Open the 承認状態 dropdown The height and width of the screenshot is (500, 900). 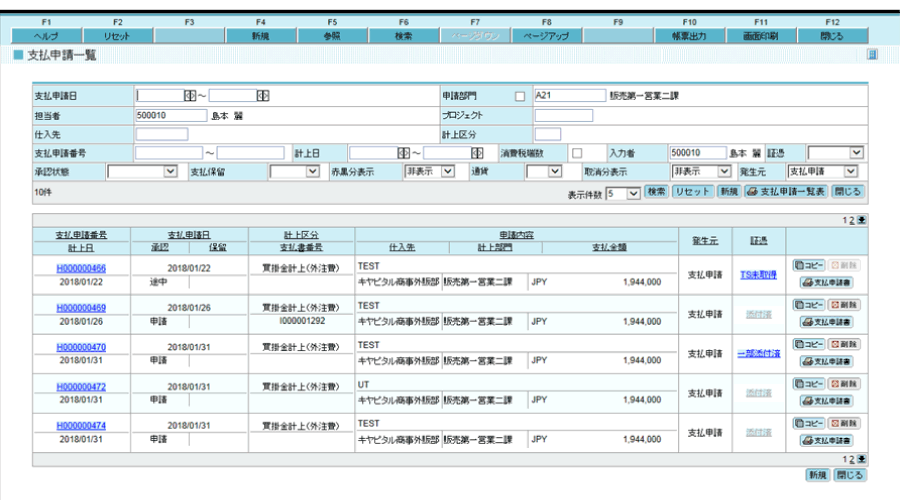point(142,172)
